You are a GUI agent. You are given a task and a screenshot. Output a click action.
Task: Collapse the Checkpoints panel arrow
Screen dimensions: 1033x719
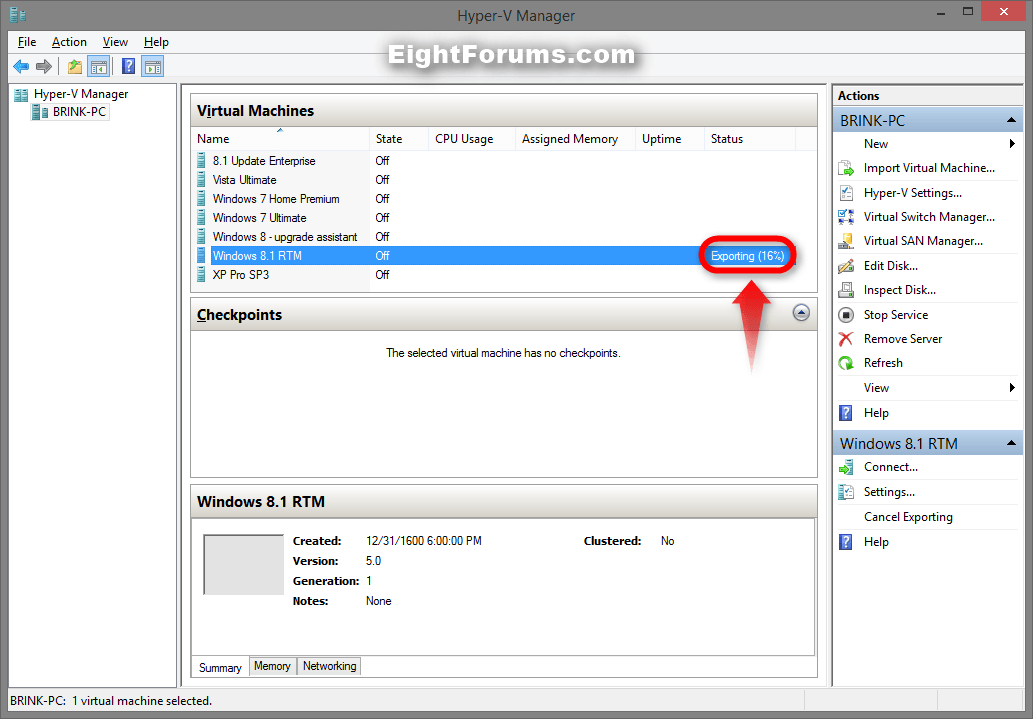click(801, 313)
